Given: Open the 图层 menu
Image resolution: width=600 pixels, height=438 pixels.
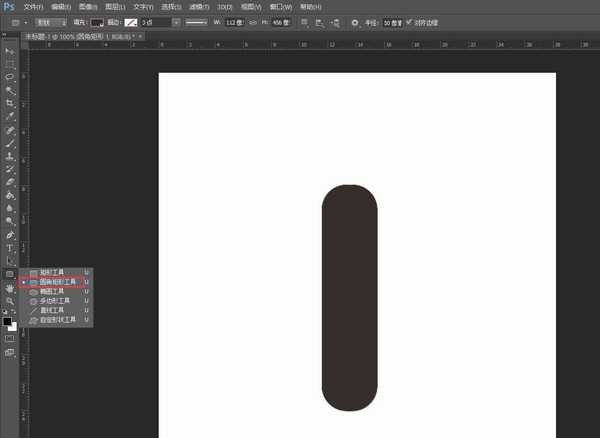Looking at the screenshot, I should [x=114, y=6].
